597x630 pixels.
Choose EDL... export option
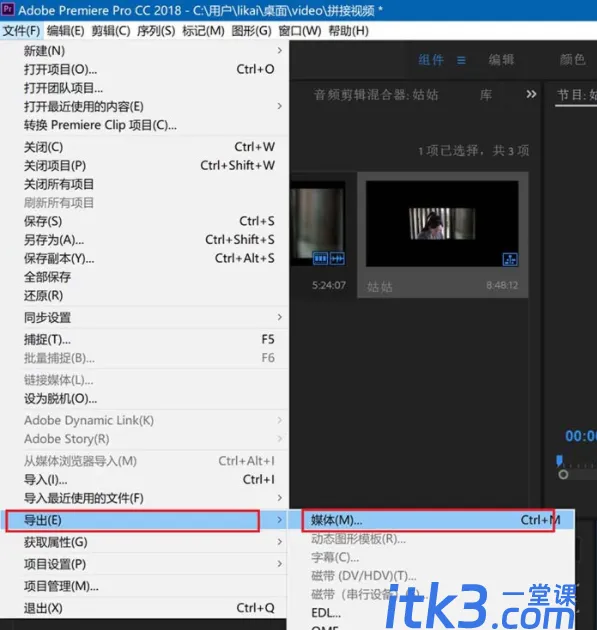point(432,613)
